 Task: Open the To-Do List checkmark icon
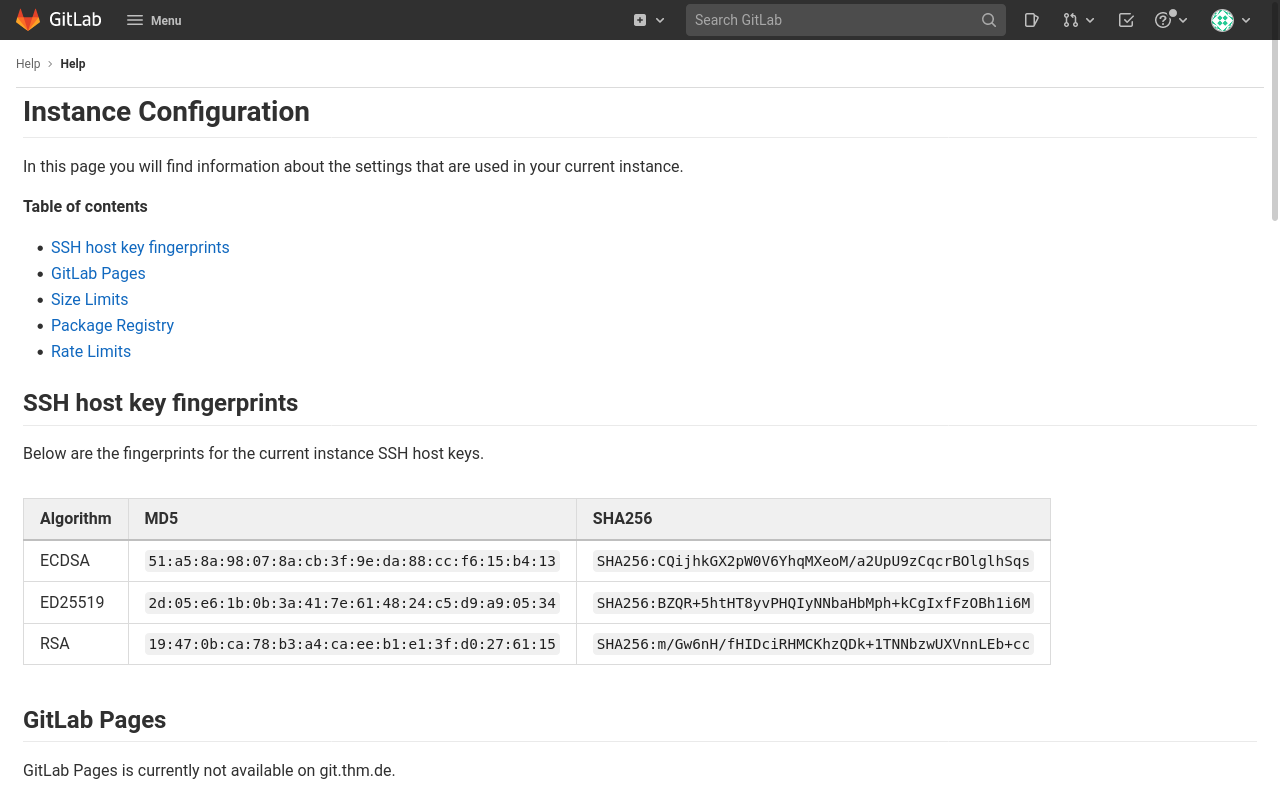point(1126,20)
